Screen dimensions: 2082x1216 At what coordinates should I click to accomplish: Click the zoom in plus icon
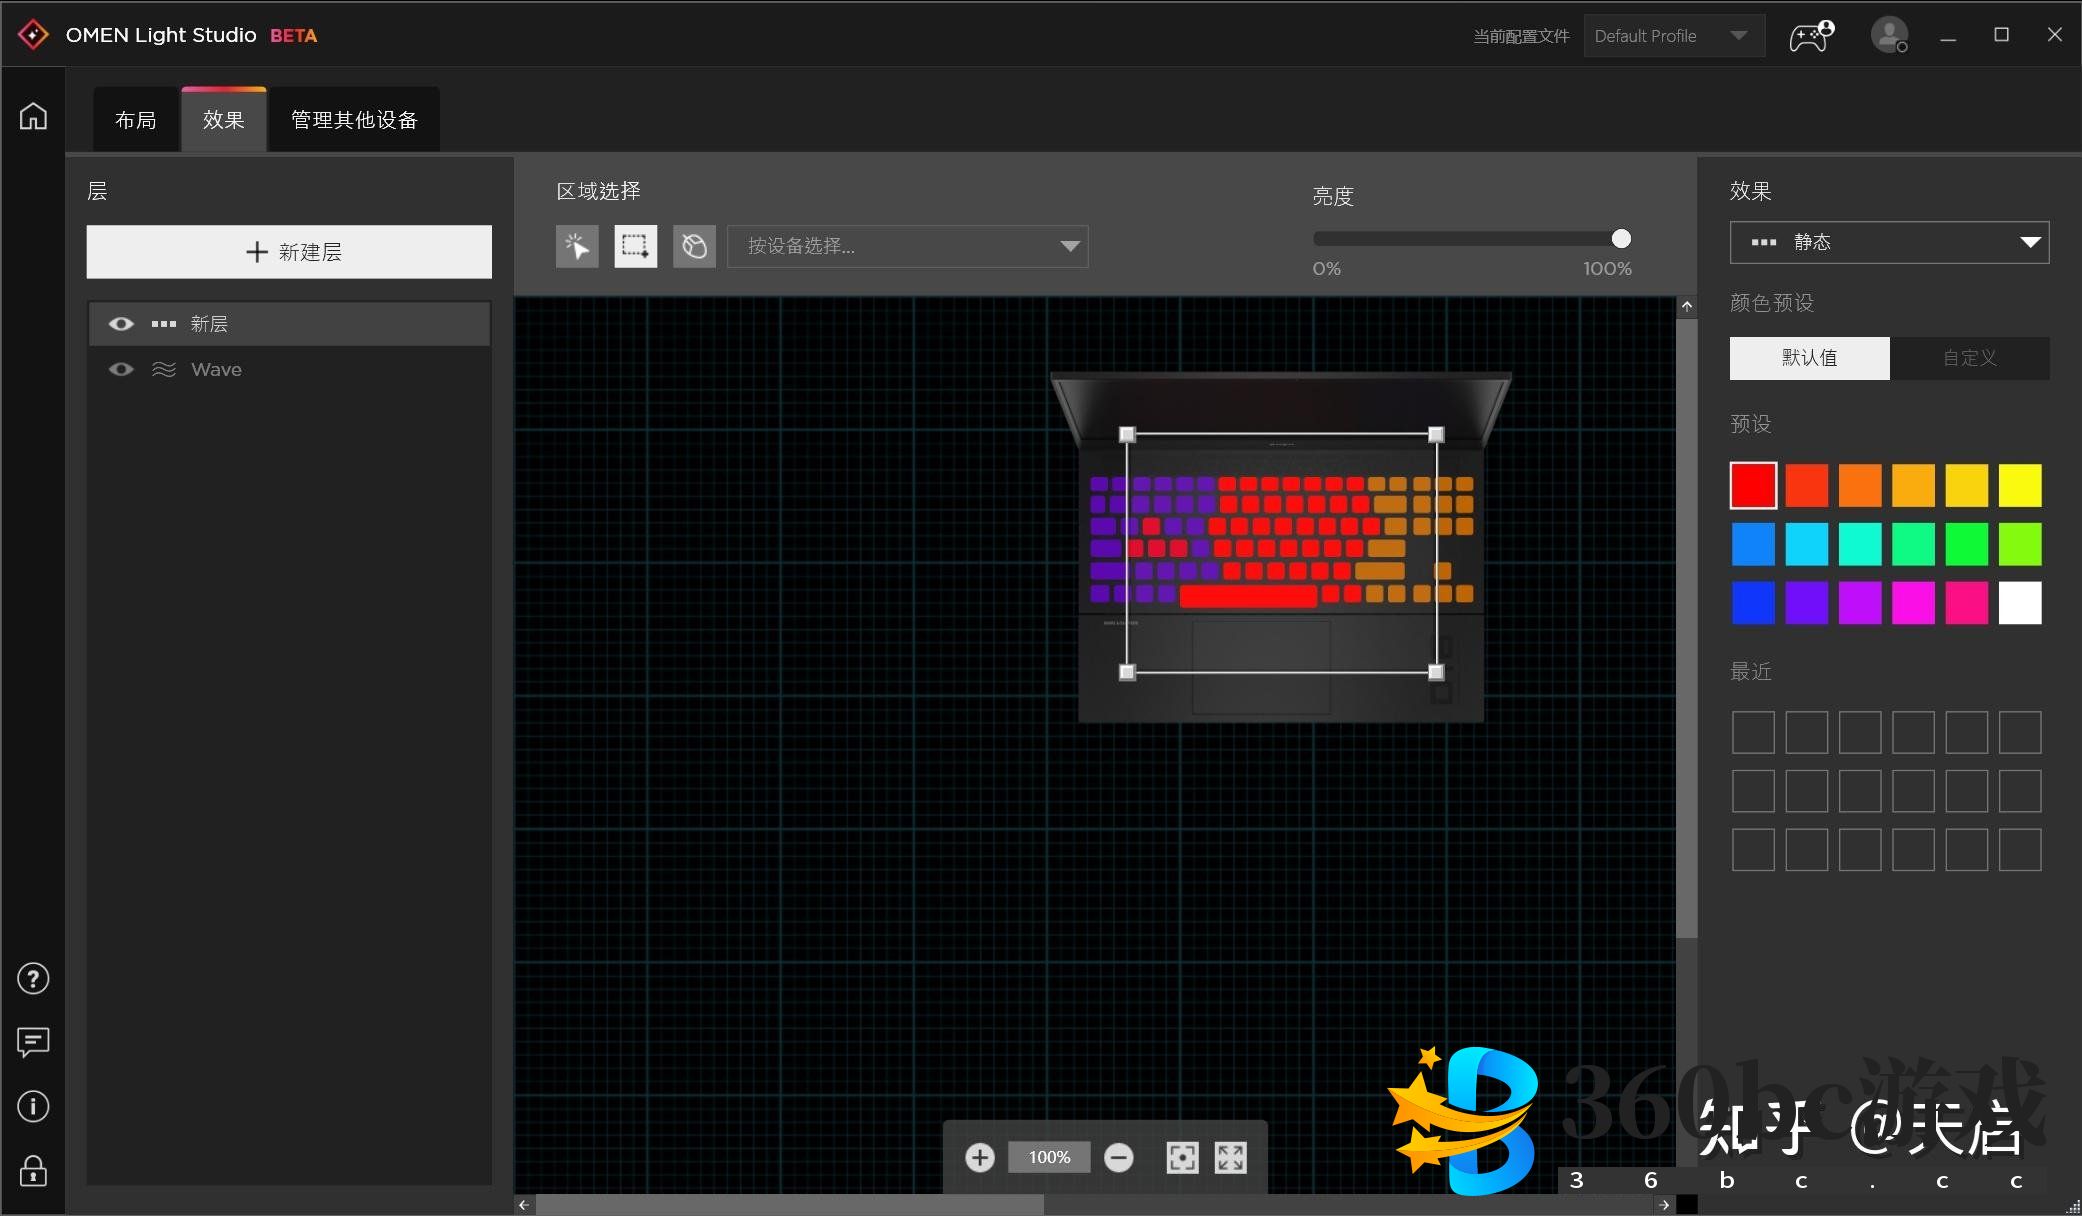pos(979,1157)
